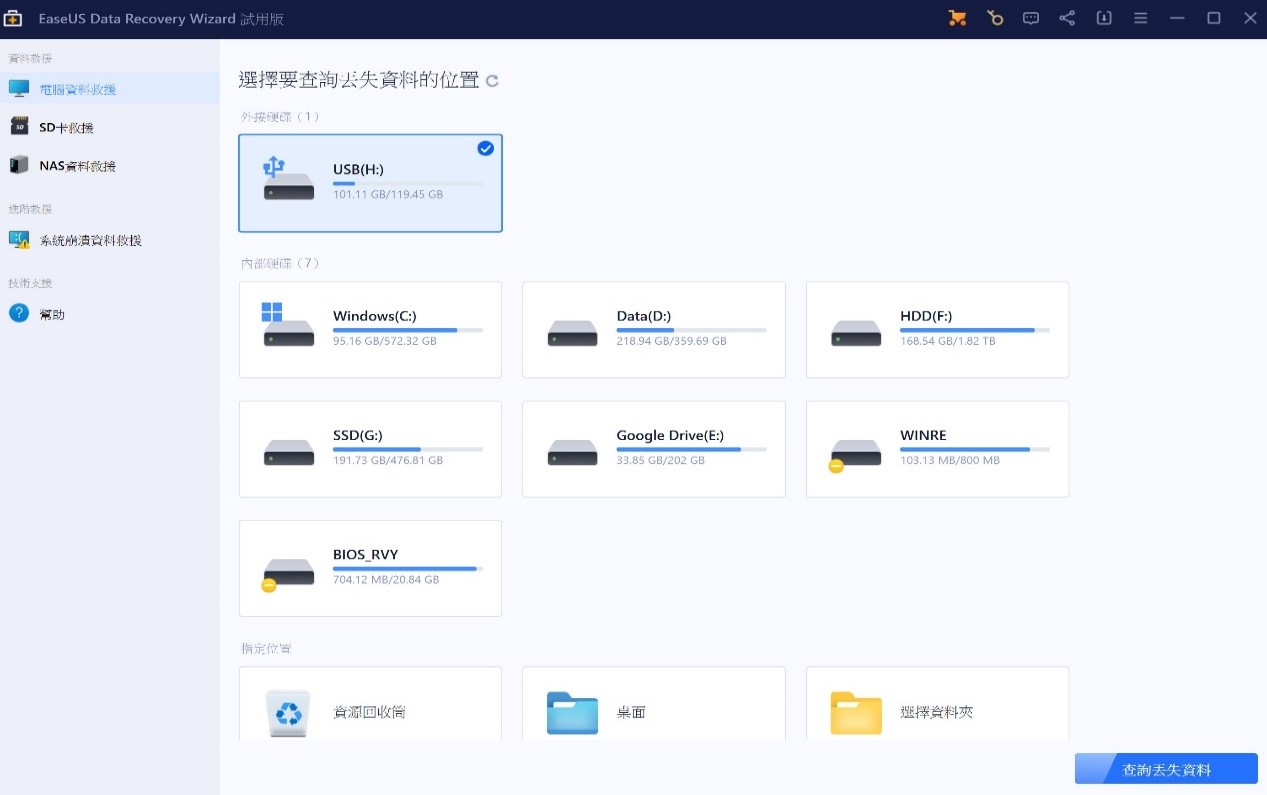Image resolution: width=1267 pixels, height=795 pixels.
Task: Click the HDD(F:) drive icon
Action: coord(856,333)
